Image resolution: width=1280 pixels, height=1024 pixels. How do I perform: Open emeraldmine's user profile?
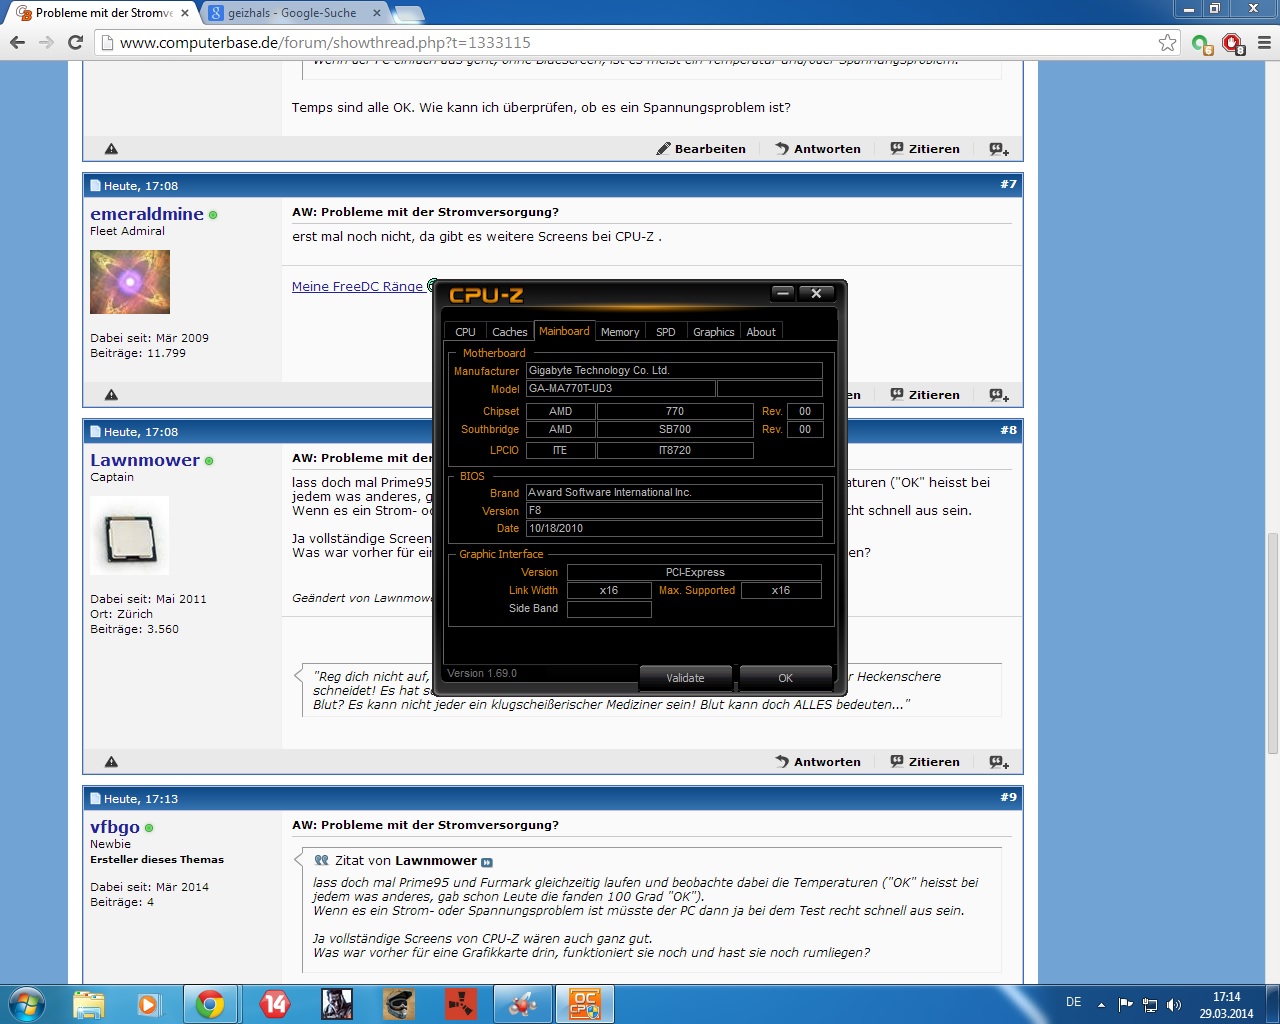pyautogui.click(x=147, y=213)
